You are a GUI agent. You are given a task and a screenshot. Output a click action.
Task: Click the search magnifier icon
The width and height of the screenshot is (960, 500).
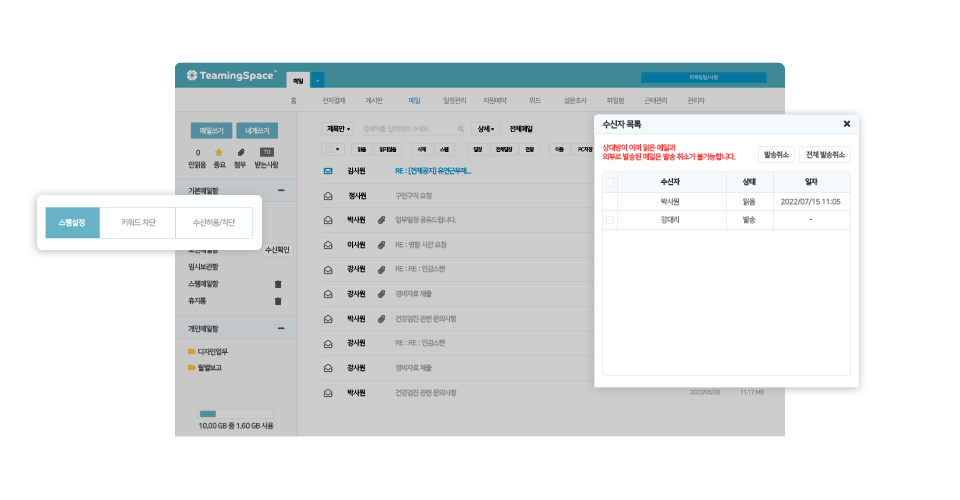click(460, 129)
